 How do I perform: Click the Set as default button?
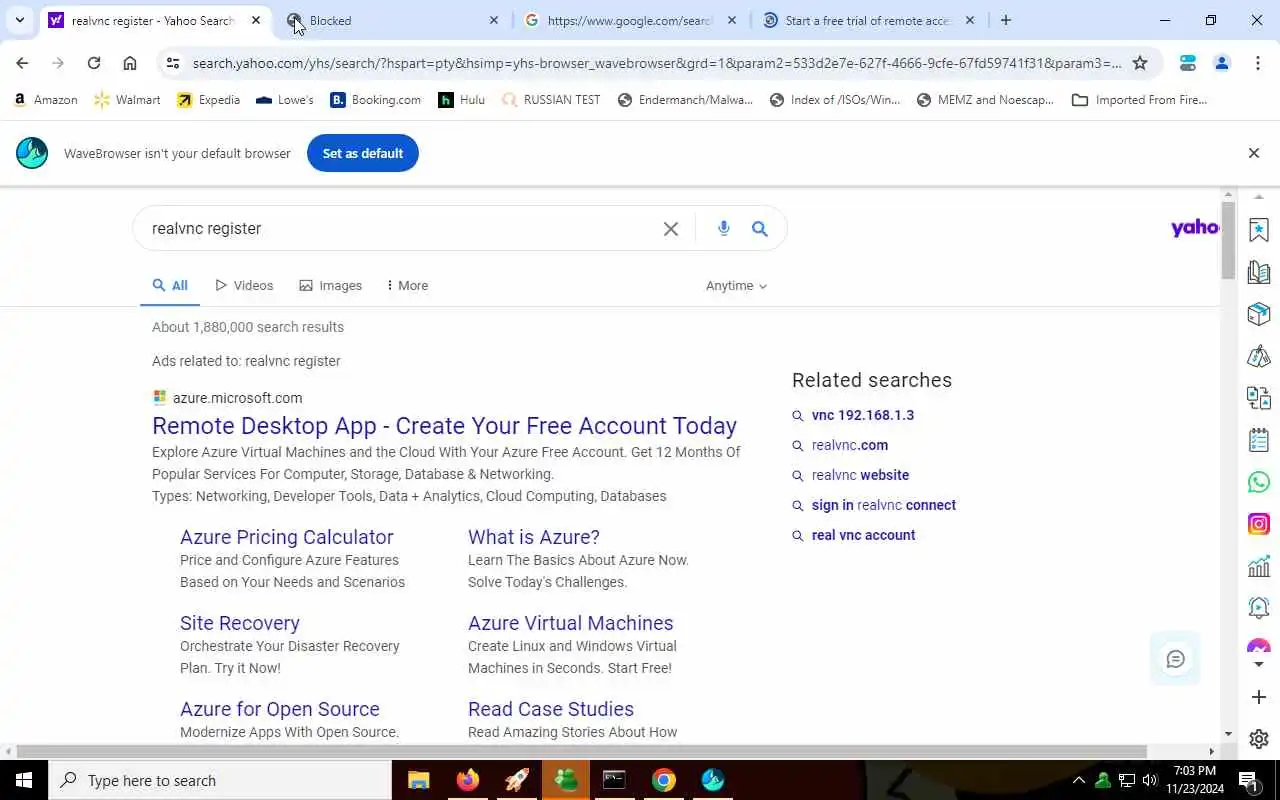363,153
